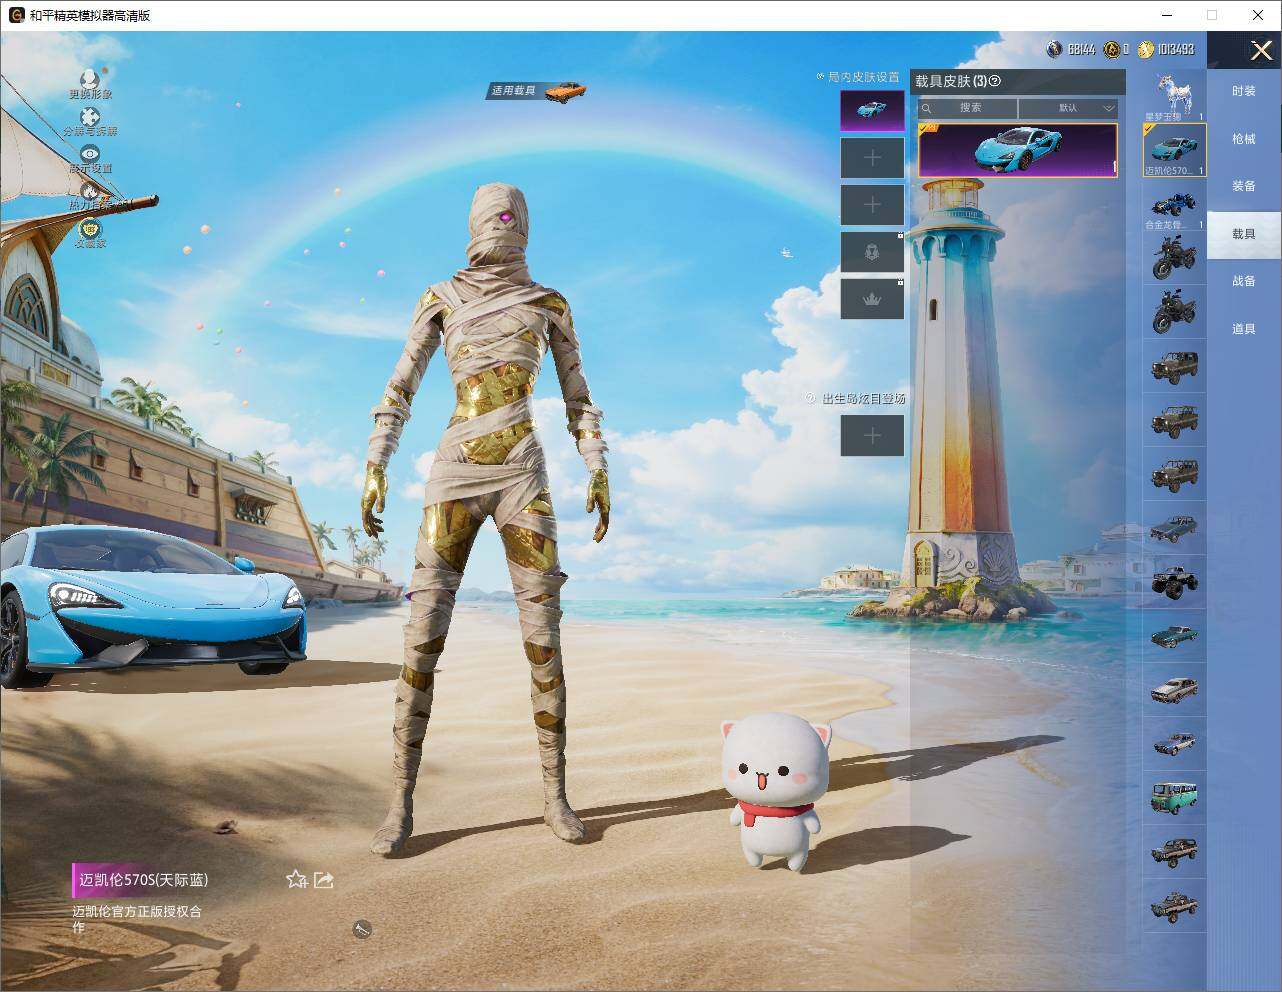
Task: Minimize the 和平精英模拟器高清版 window
Action: [x=1165, y=15]
